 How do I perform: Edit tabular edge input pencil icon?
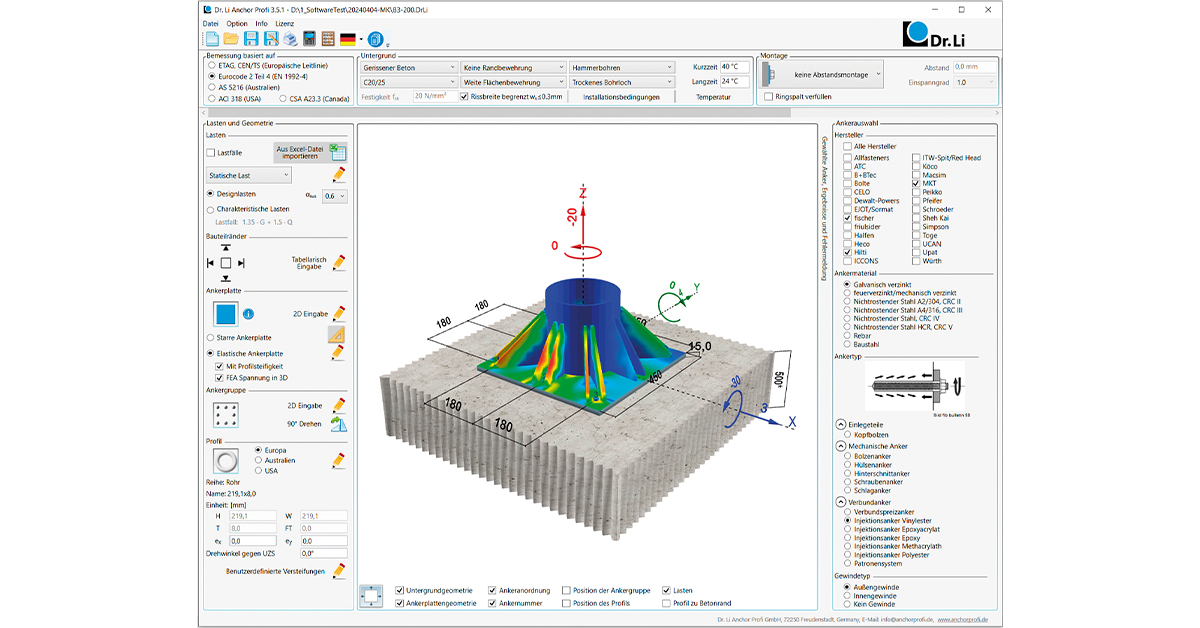click(339, 263)
